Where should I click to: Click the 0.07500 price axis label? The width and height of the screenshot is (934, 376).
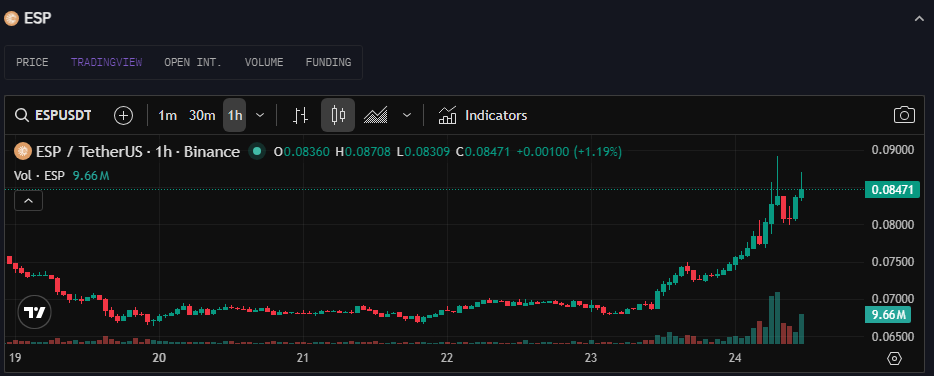tap(892, 262)
